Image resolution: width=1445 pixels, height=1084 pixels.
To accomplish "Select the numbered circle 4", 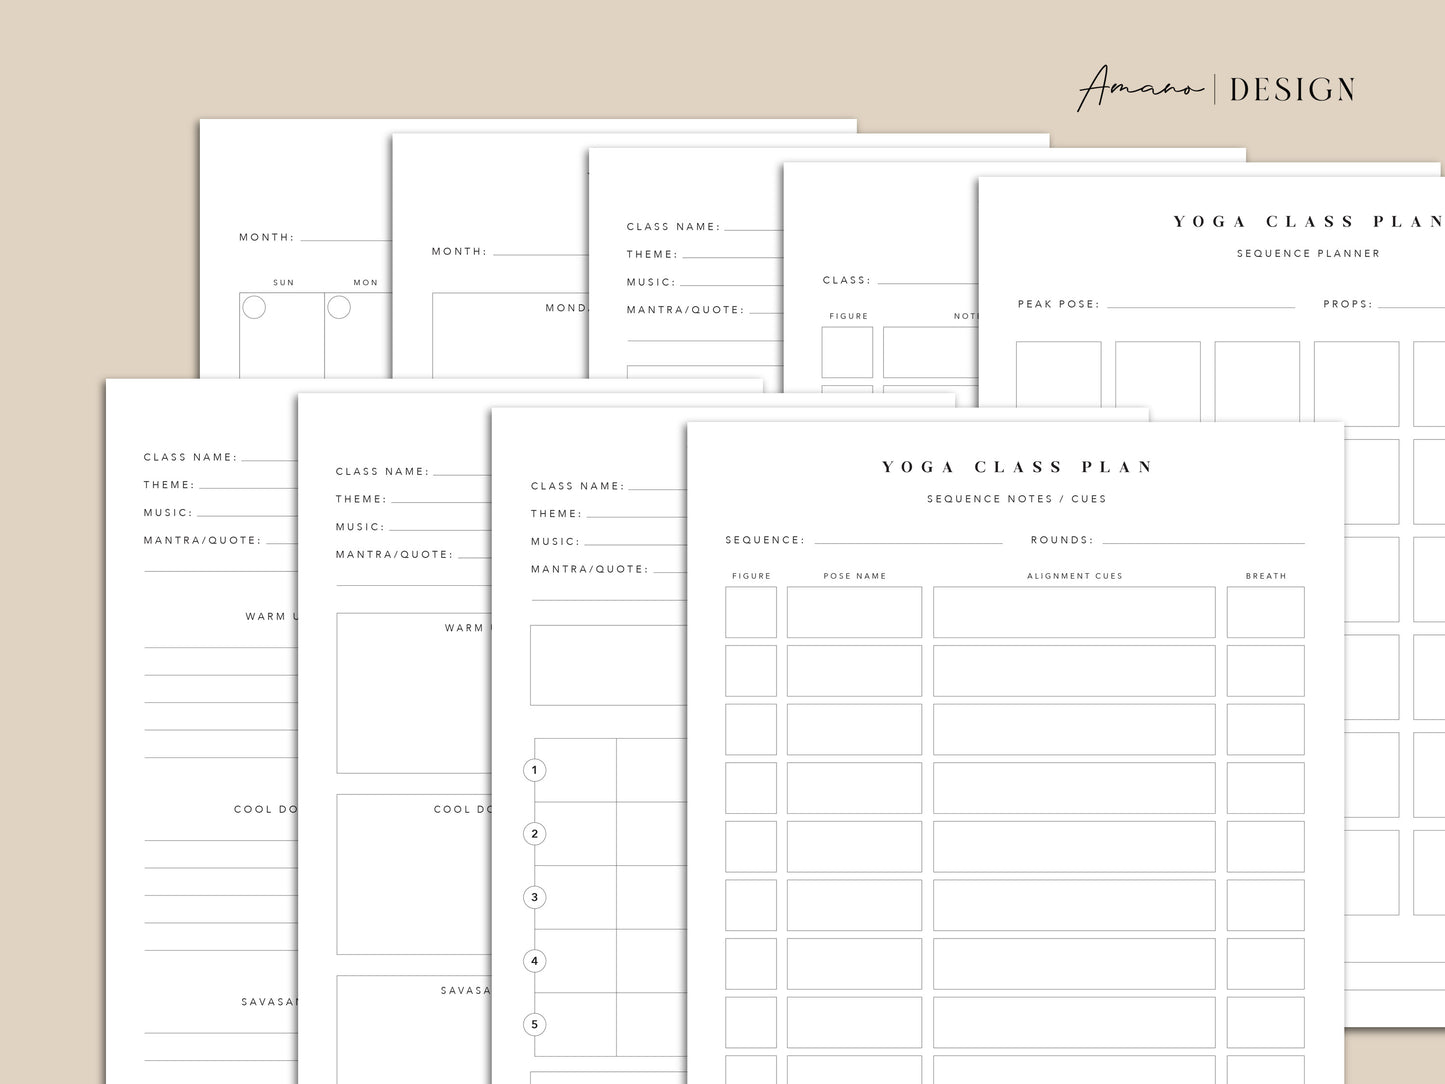I will [x=535, y=961].
